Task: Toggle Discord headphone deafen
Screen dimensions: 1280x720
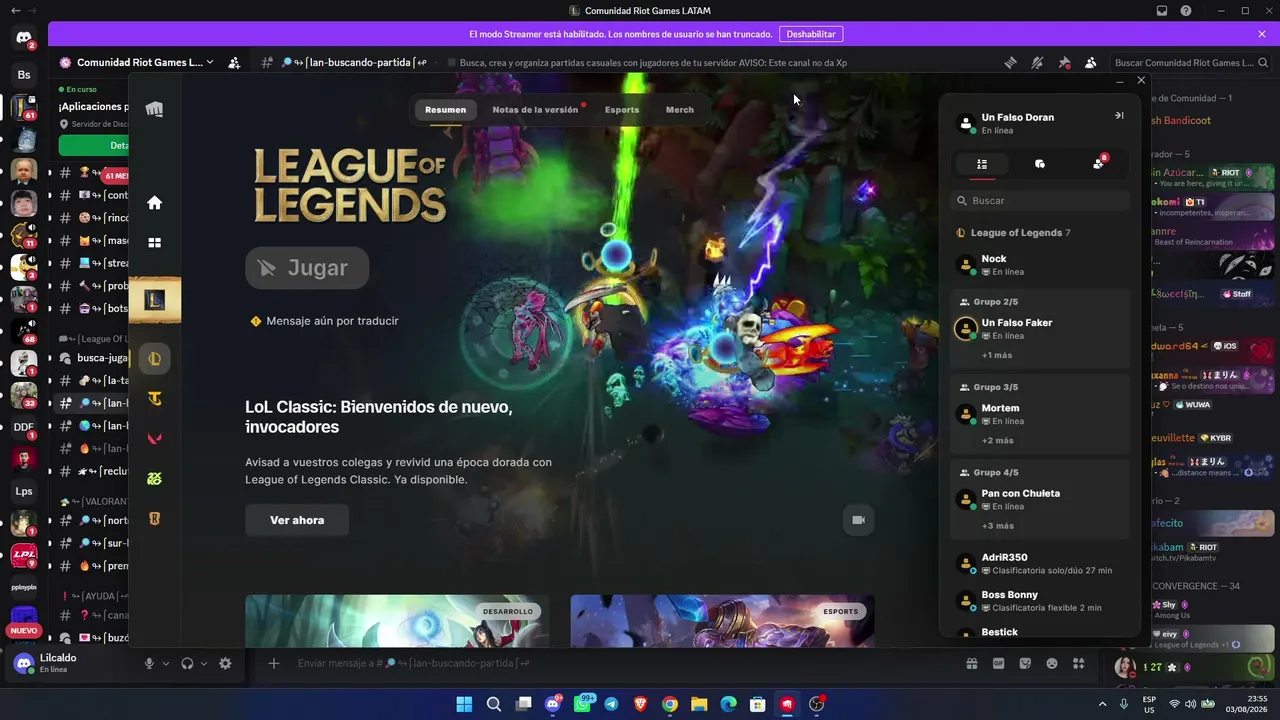Action: pos(187,663)
